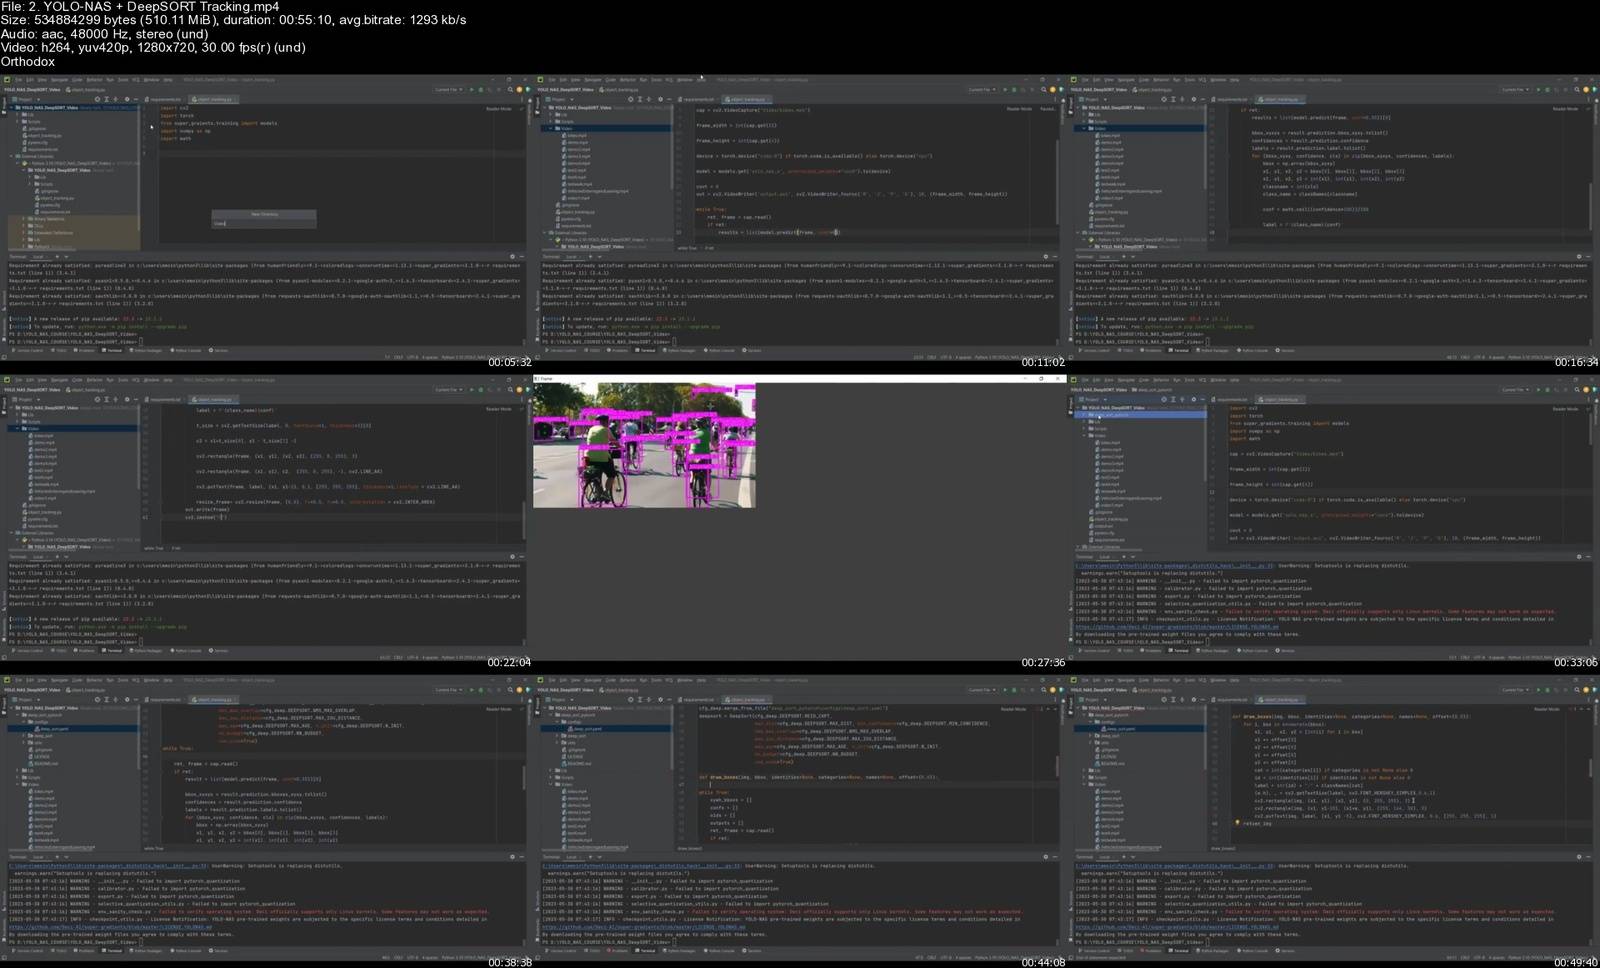Open Python Packages in the 00:05:32 frame
This screenshot has height=968, width=1600.
[x=145, y=350]
